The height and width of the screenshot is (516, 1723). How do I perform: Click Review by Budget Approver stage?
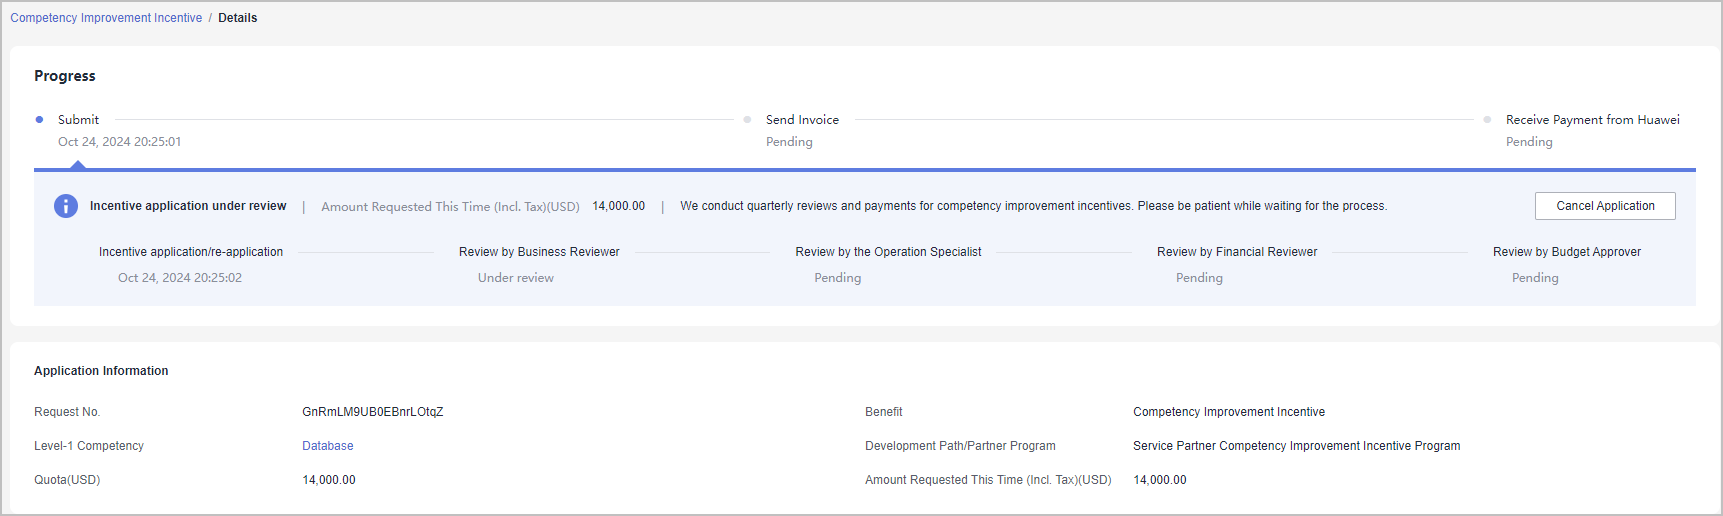pos(1566,252)
